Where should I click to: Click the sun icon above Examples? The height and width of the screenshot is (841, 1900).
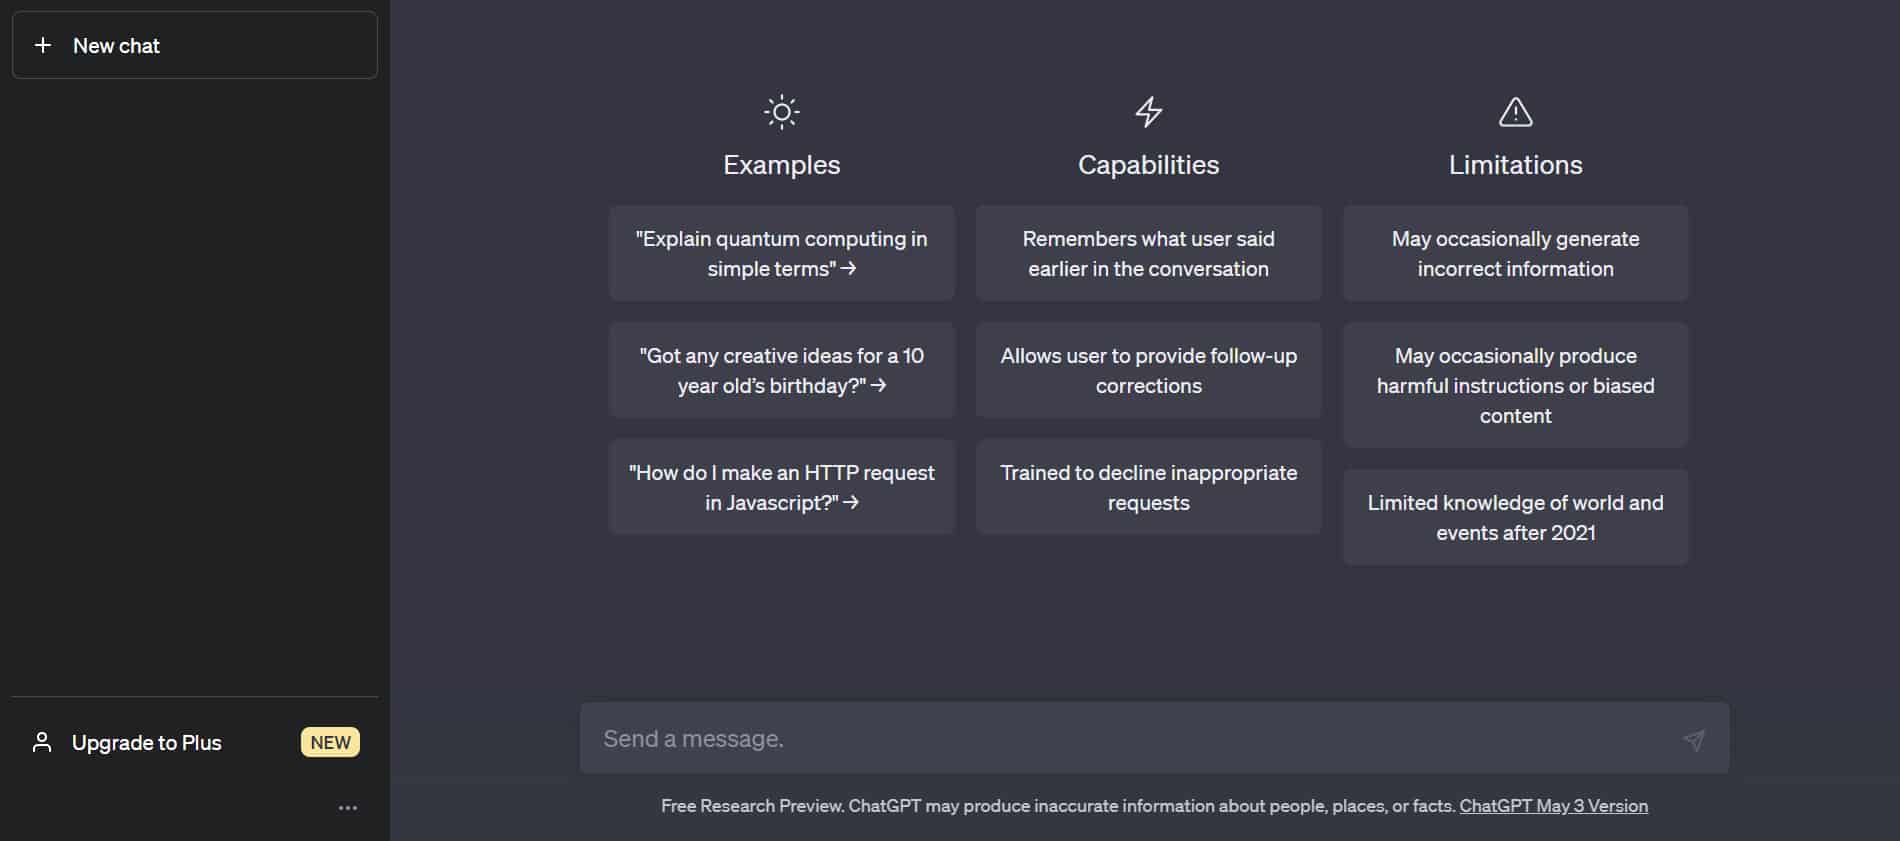(781, 112)
